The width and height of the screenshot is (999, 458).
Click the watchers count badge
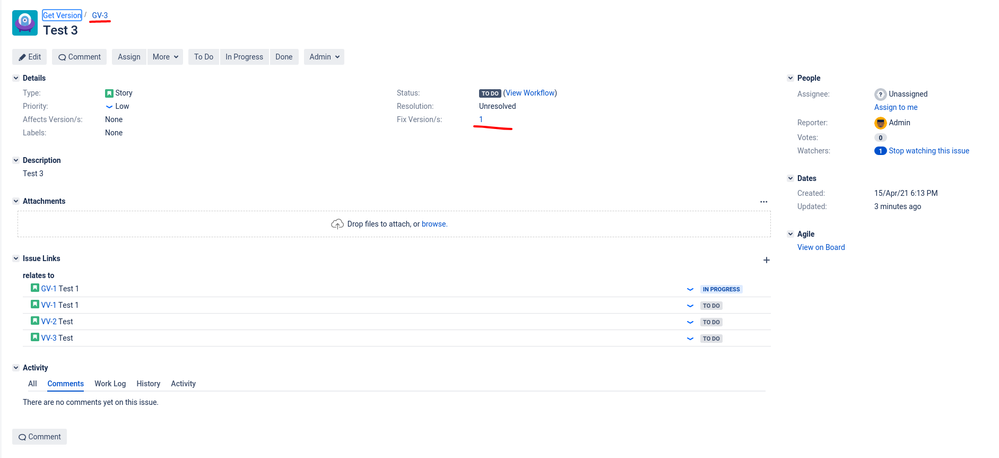click(880, 151)
